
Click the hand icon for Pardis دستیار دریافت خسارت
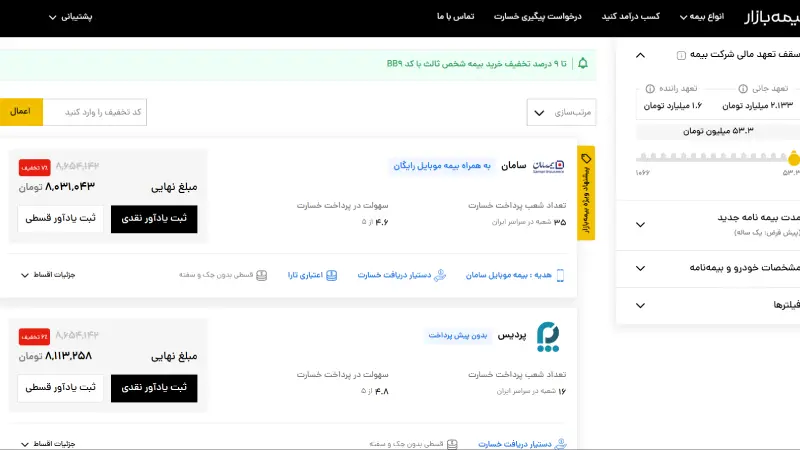(560, 444)
